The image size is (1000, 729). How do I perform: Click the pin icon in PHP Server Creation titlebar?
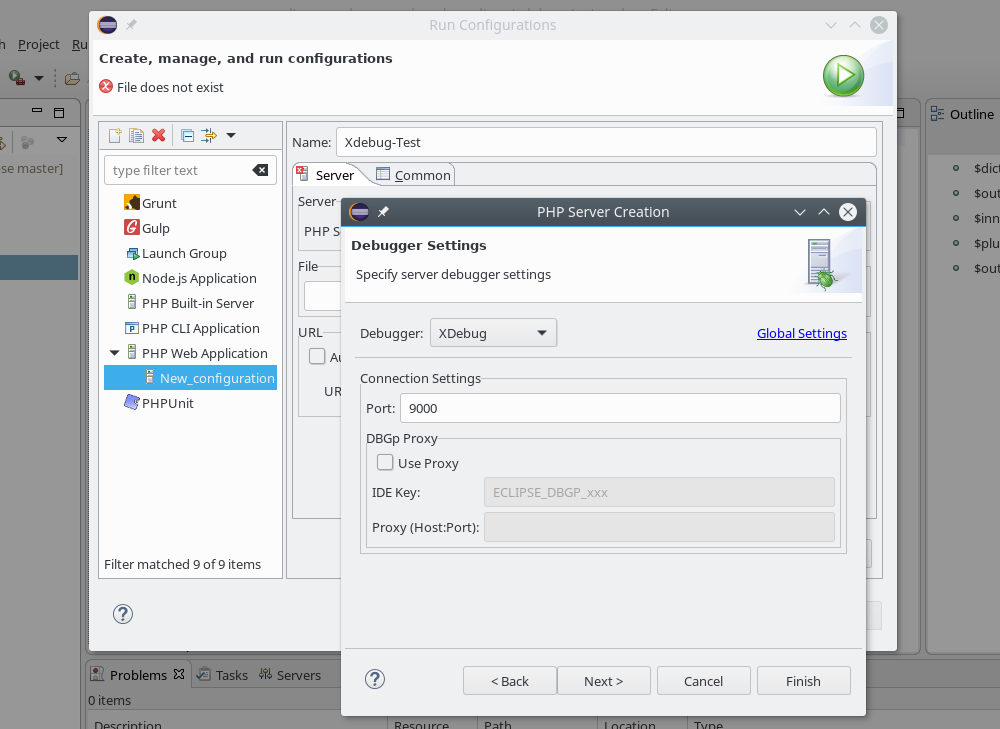[383, 212]
